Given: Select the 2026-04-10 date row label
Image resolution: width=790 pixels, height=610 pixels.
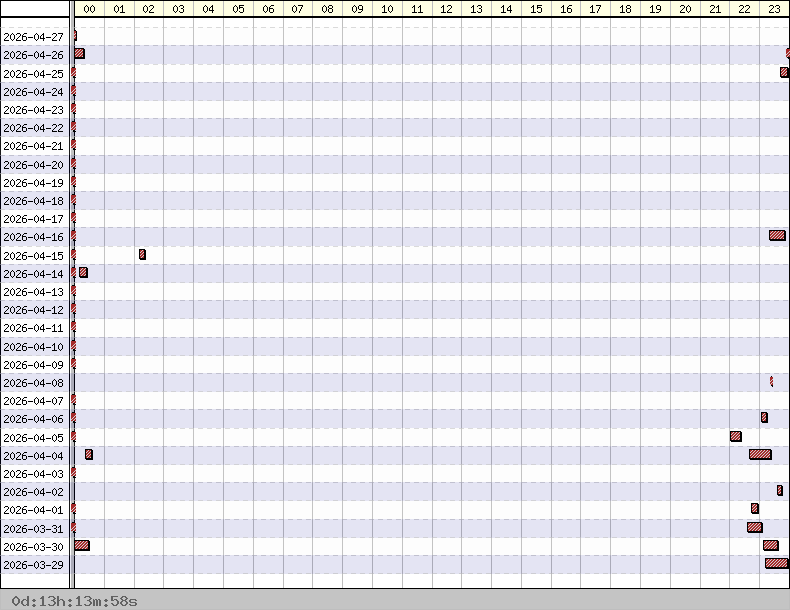Looking at the screenshot, I should pos(34,347).
